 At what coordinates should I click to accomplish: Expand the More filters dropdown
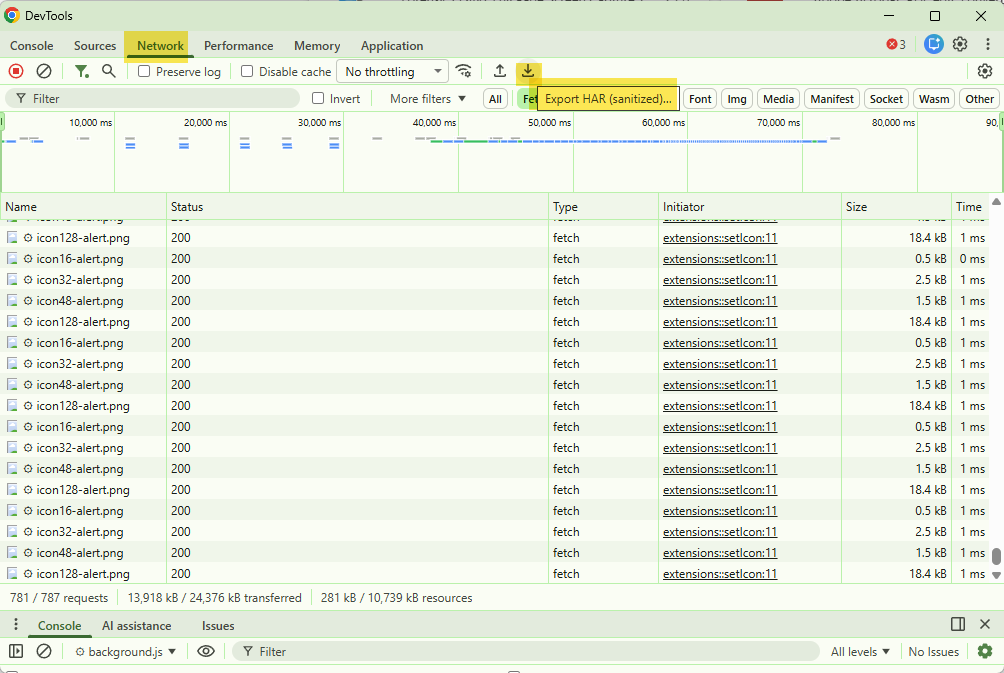click(x=428, y=99)
